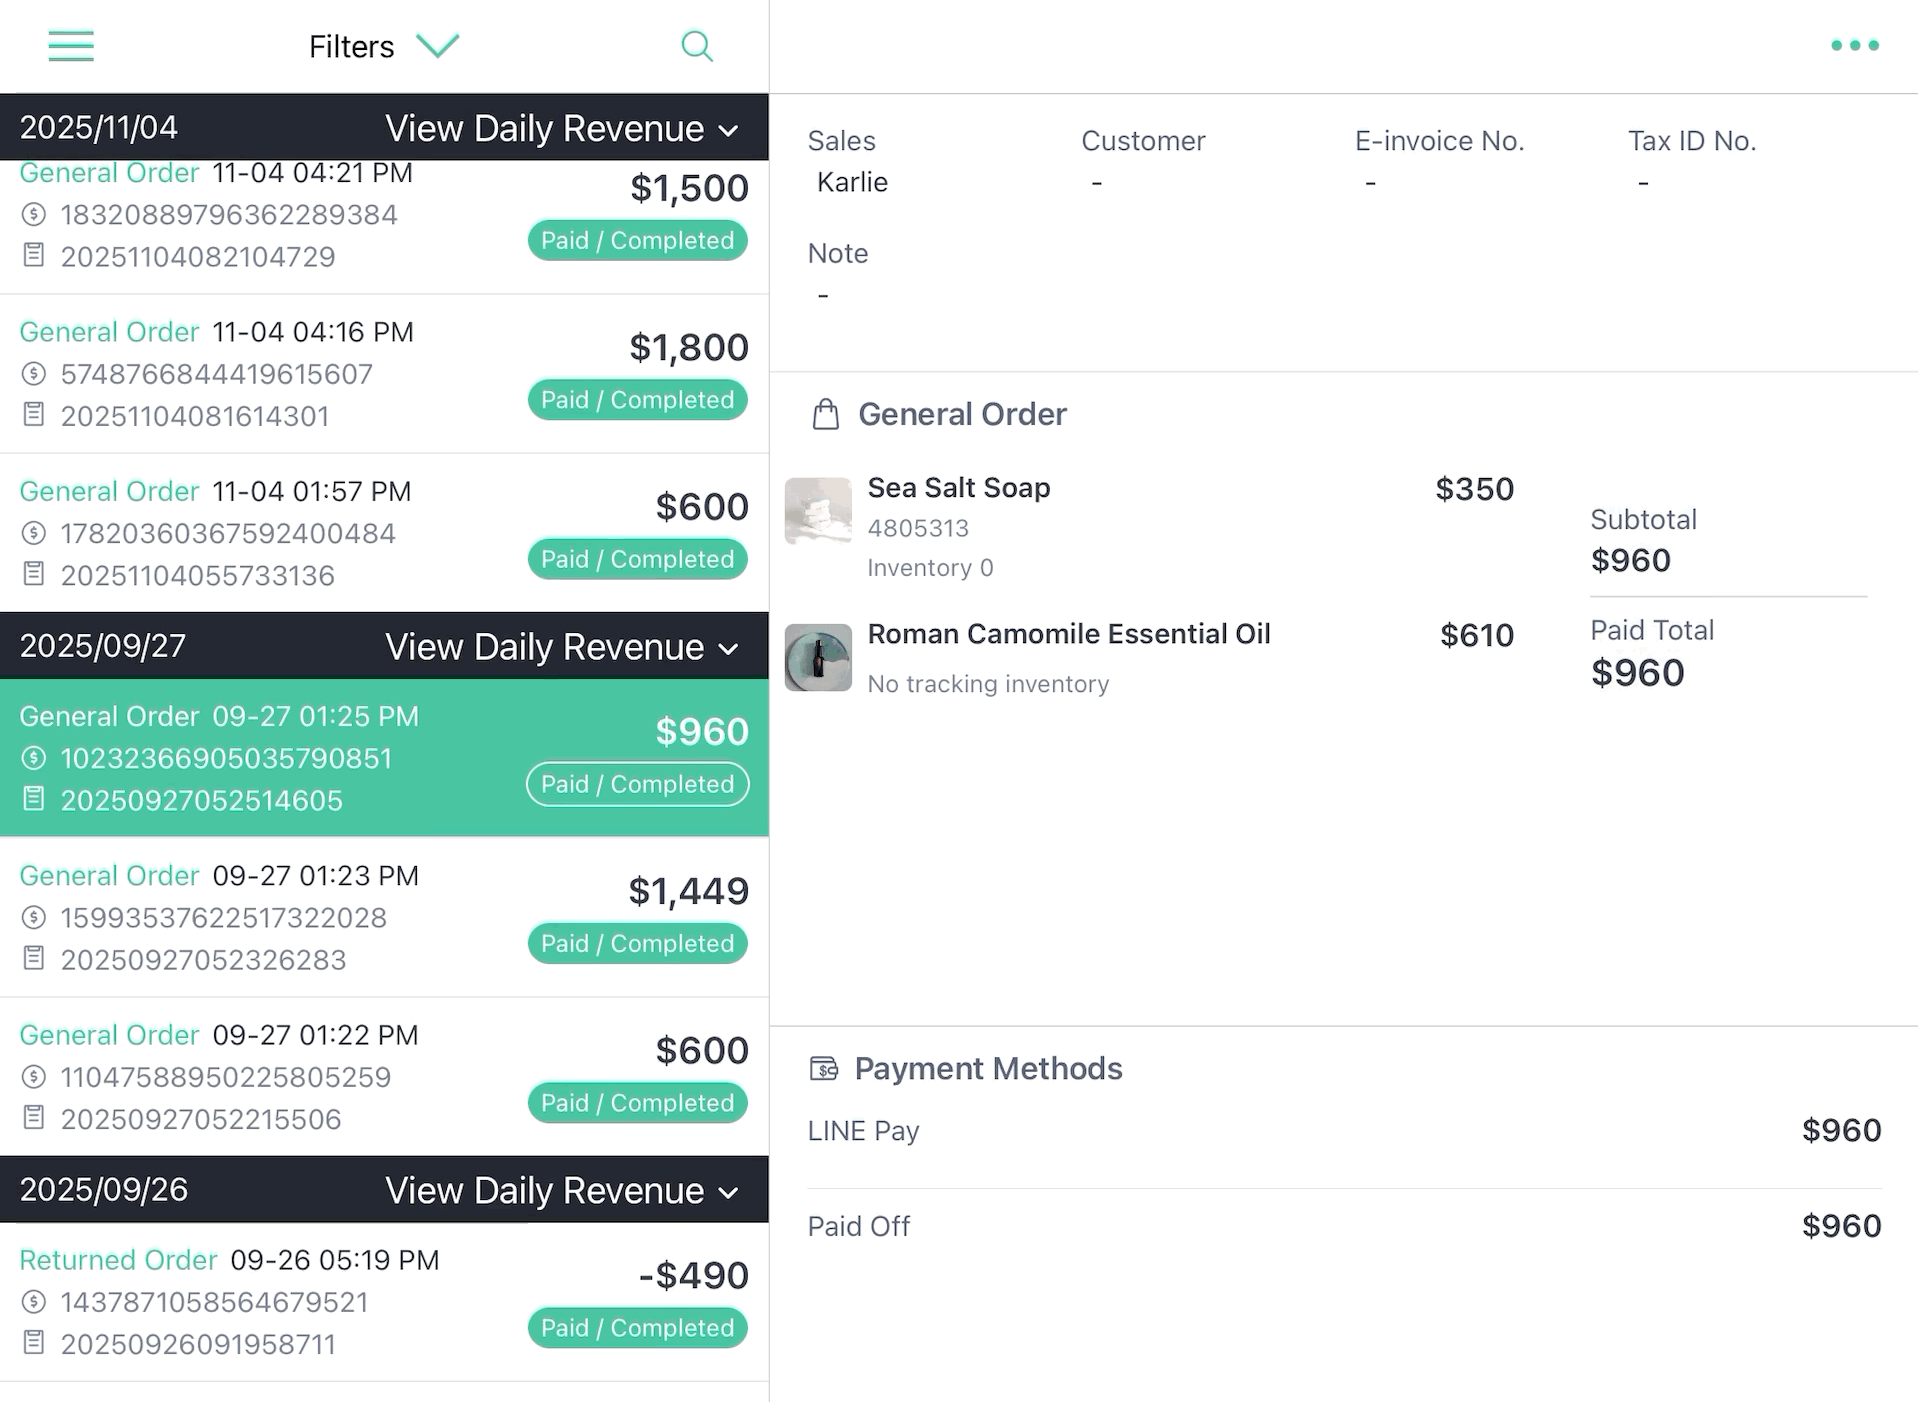
Task: Click the dollar icon beside 1782036036759240​0484
Action: click(34, 533)
